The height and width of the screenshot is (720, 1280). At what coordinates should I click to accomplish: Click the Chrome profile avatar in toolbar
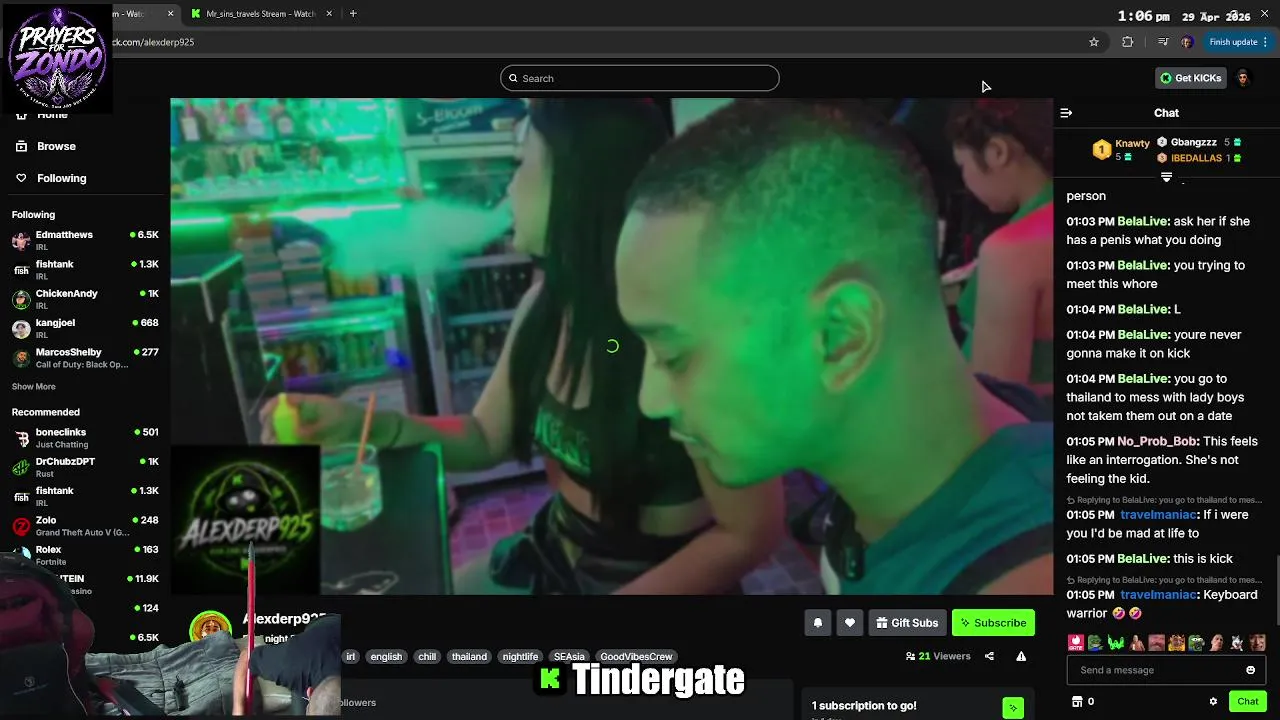1187,42
